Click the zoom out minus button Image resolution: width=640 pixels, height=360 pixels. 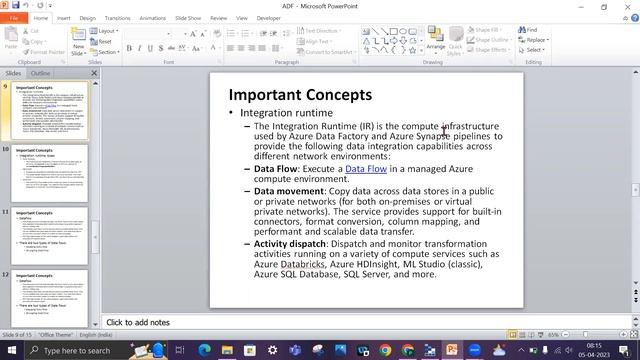566,335
